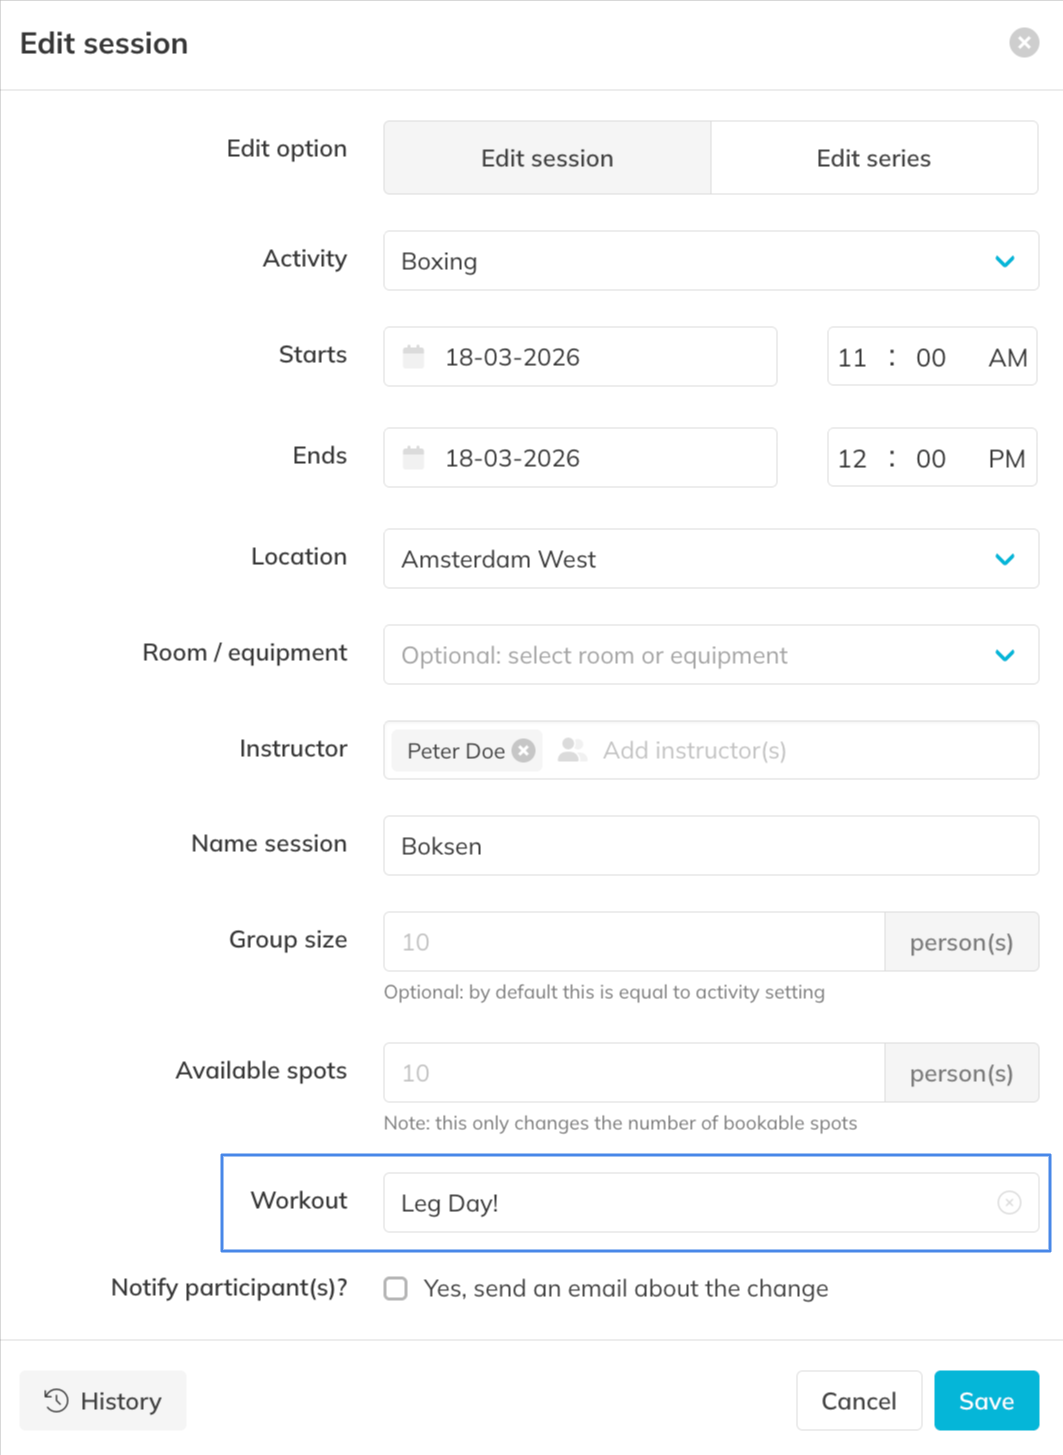The width and height of the screenshot is (1063, 1455).
Task: Open the session History
Action: pos(103,1400)
